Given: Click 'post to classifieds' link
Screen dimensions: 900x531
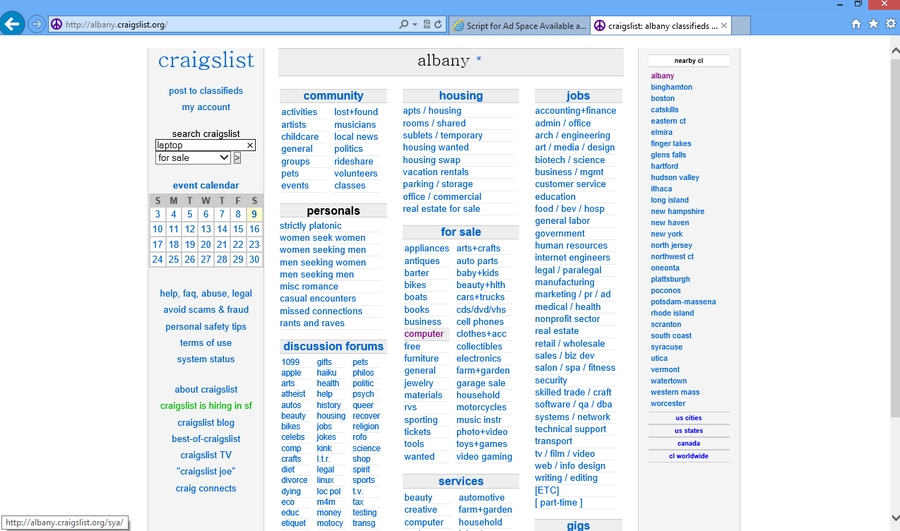Looking at the screenshot, I should 206,91.
